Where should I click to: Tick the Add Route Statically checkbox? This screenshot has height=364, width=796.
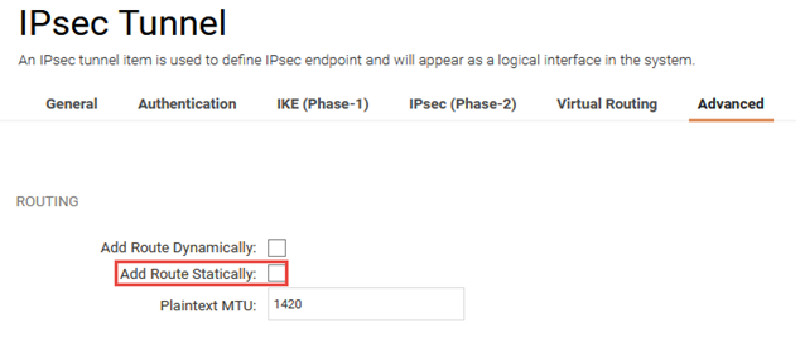point(277,274)
